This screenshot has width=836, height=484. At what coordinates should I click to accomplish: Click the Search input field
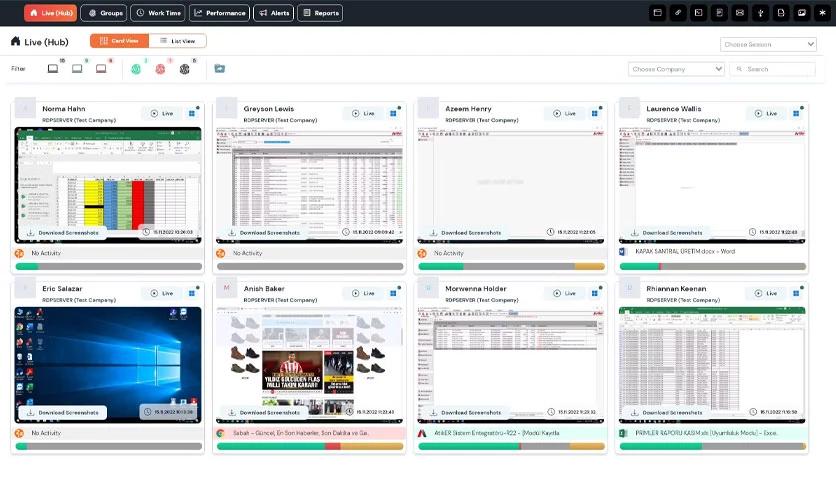pos(773,69)
